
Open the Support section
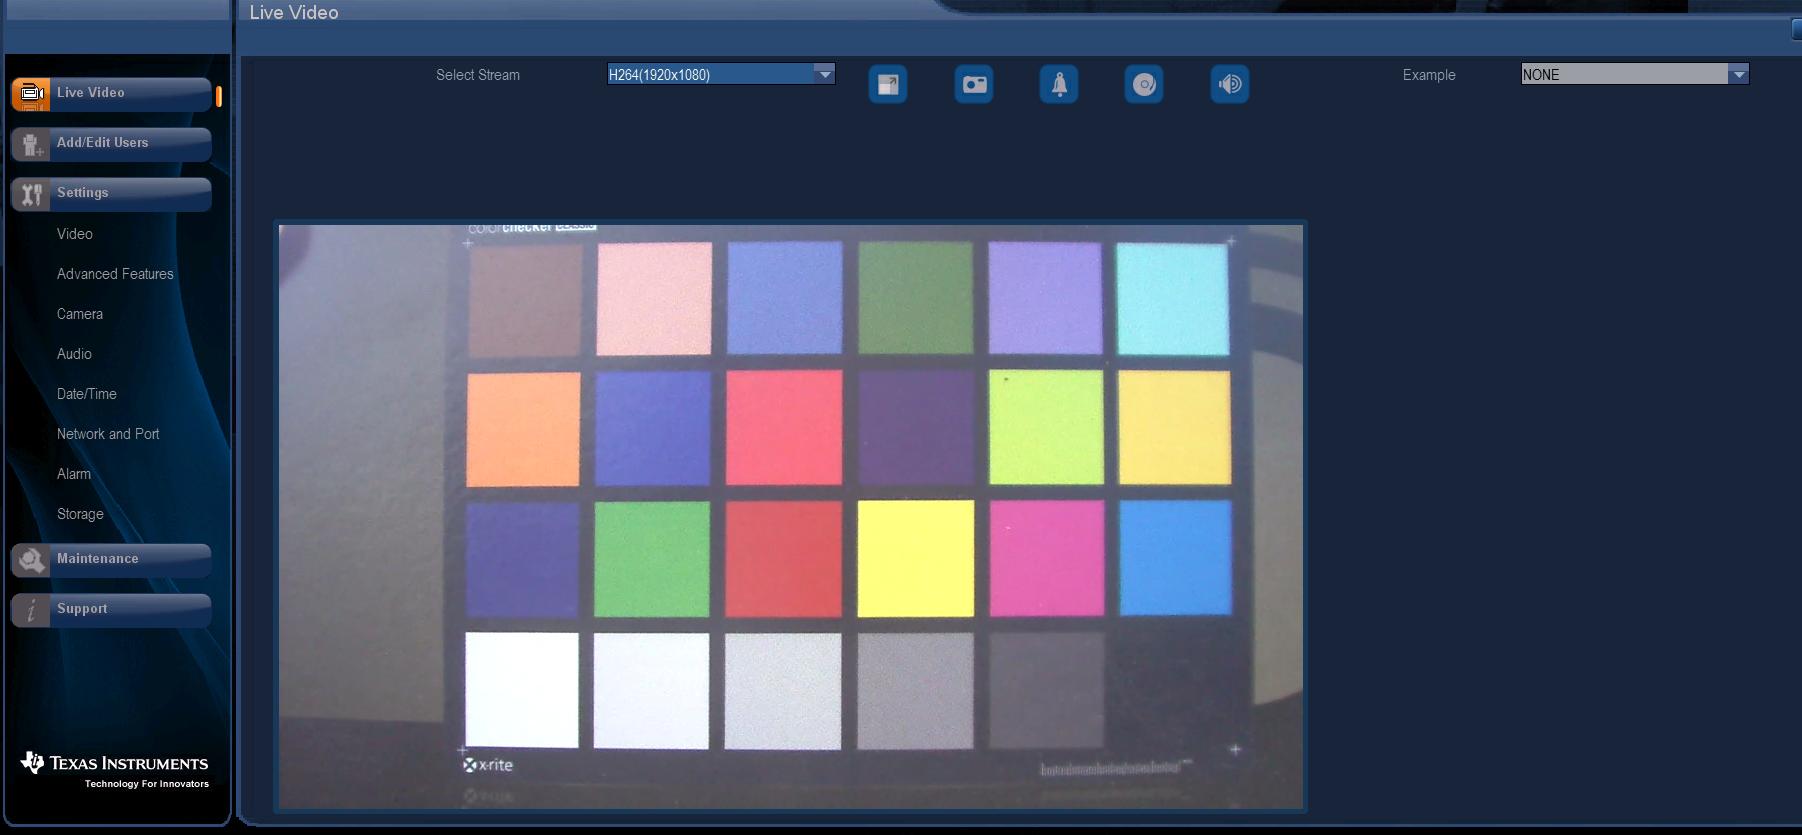point(112,609)
